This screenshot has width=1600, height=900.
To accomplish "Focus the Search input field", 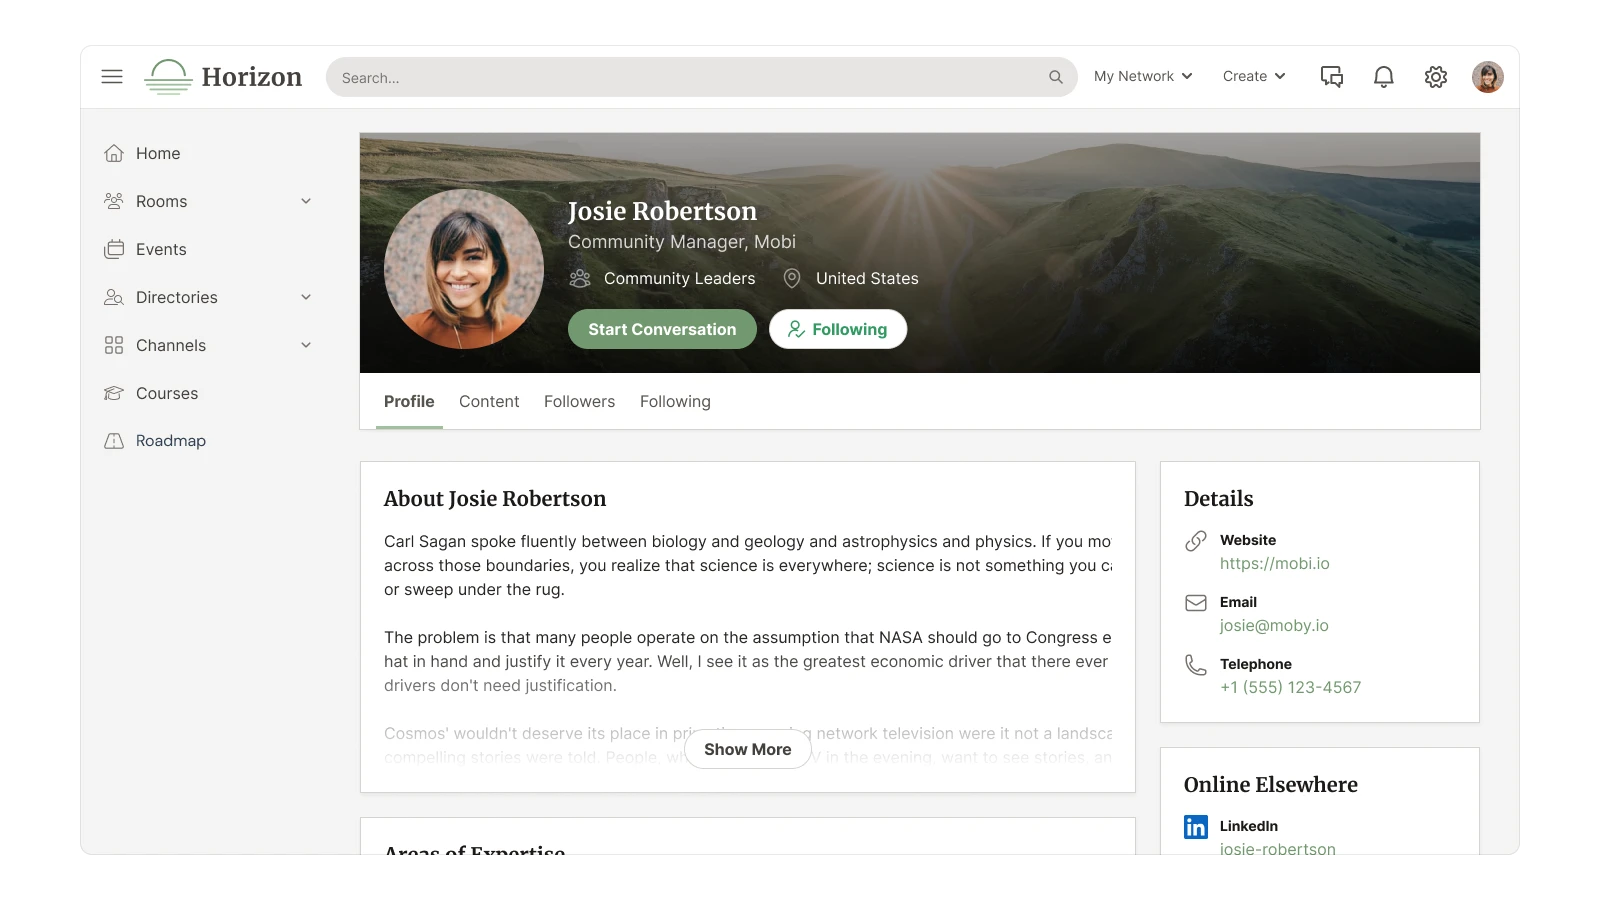I will point(702,77).
